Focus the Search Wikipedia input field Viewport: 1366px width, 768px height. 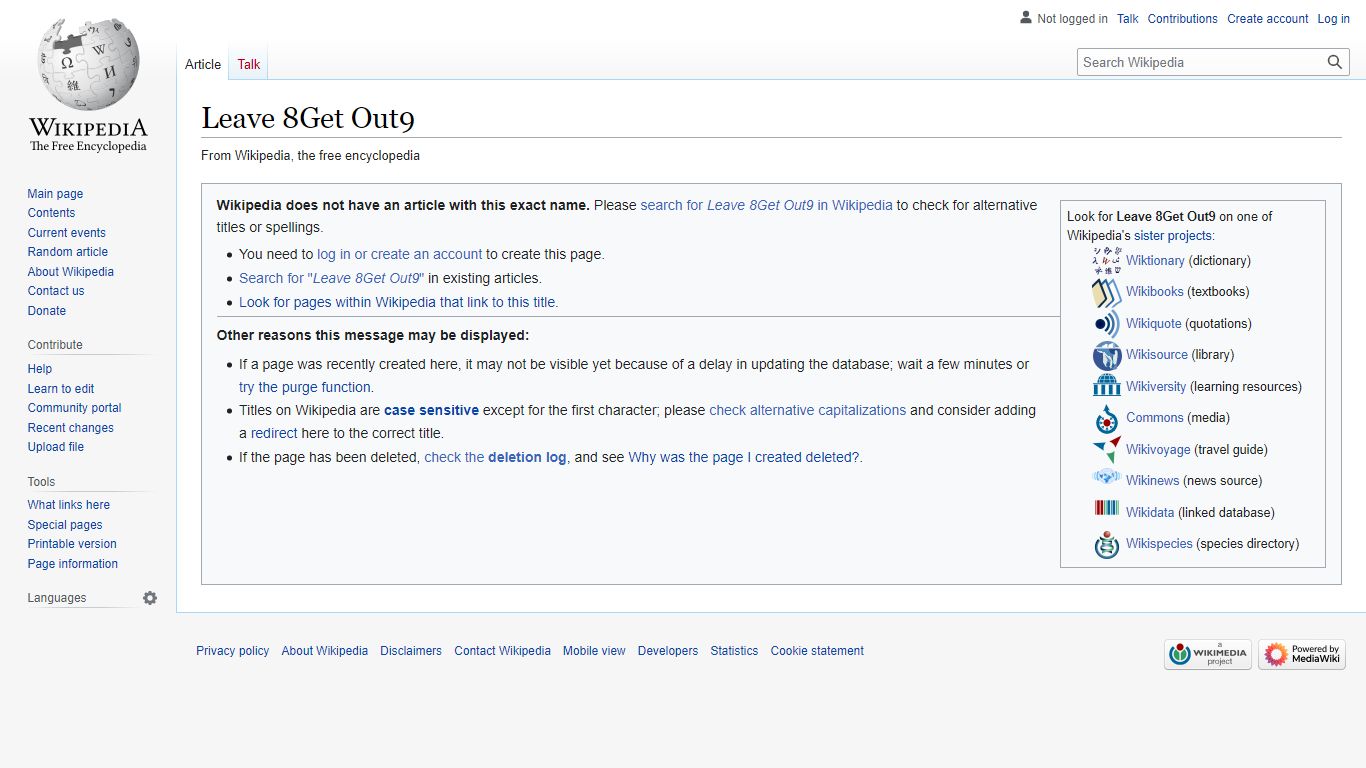pos(1201,62)
